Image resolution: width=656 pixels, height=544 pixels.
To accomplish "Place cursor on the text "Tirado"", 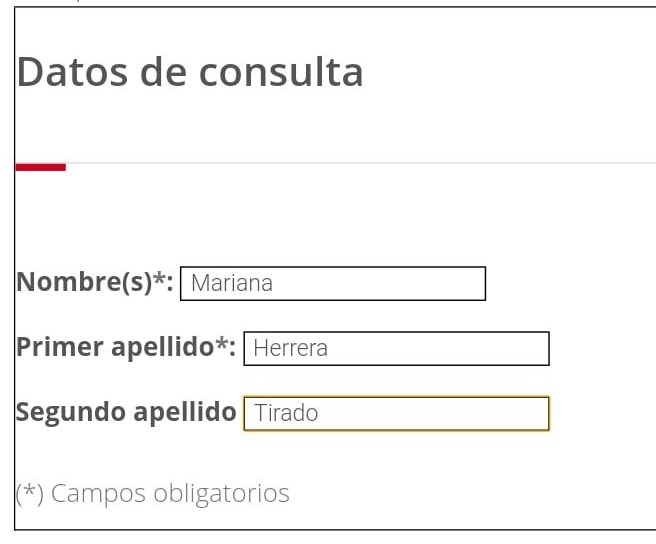I will pyautogui.click(x=286, y=413).
